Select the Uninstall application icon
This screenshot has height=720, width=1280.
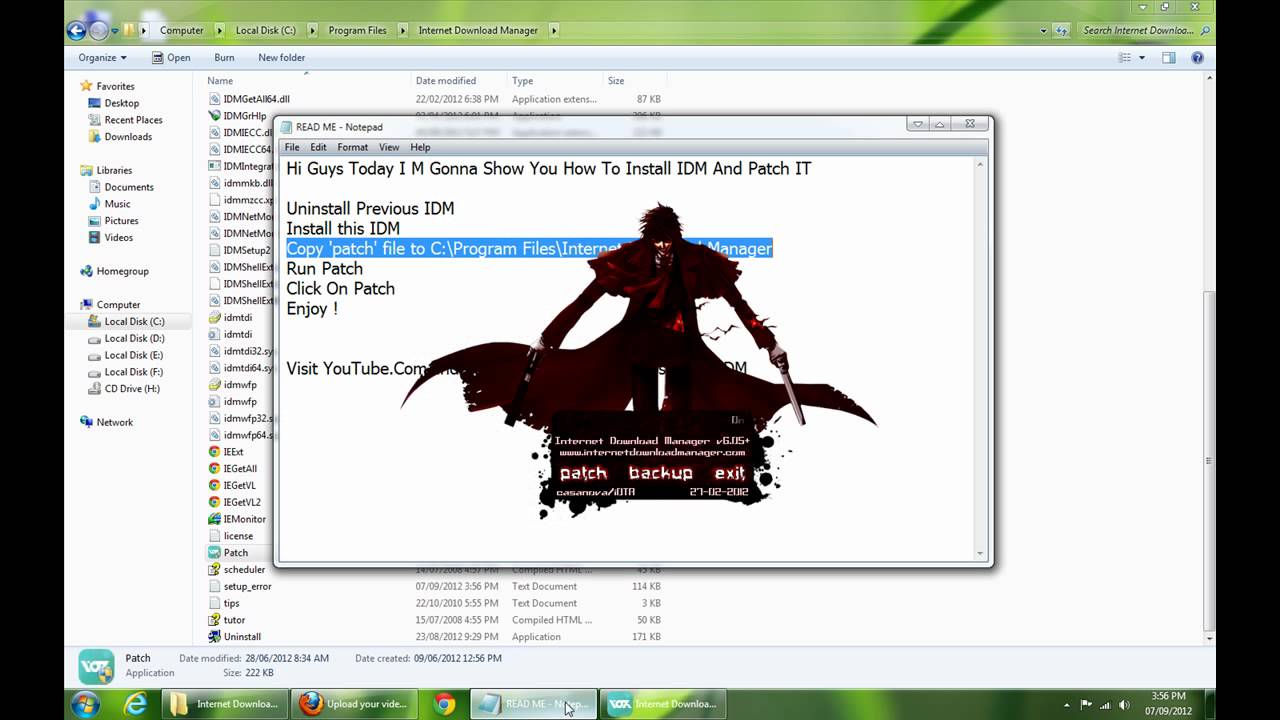point(214,637)
